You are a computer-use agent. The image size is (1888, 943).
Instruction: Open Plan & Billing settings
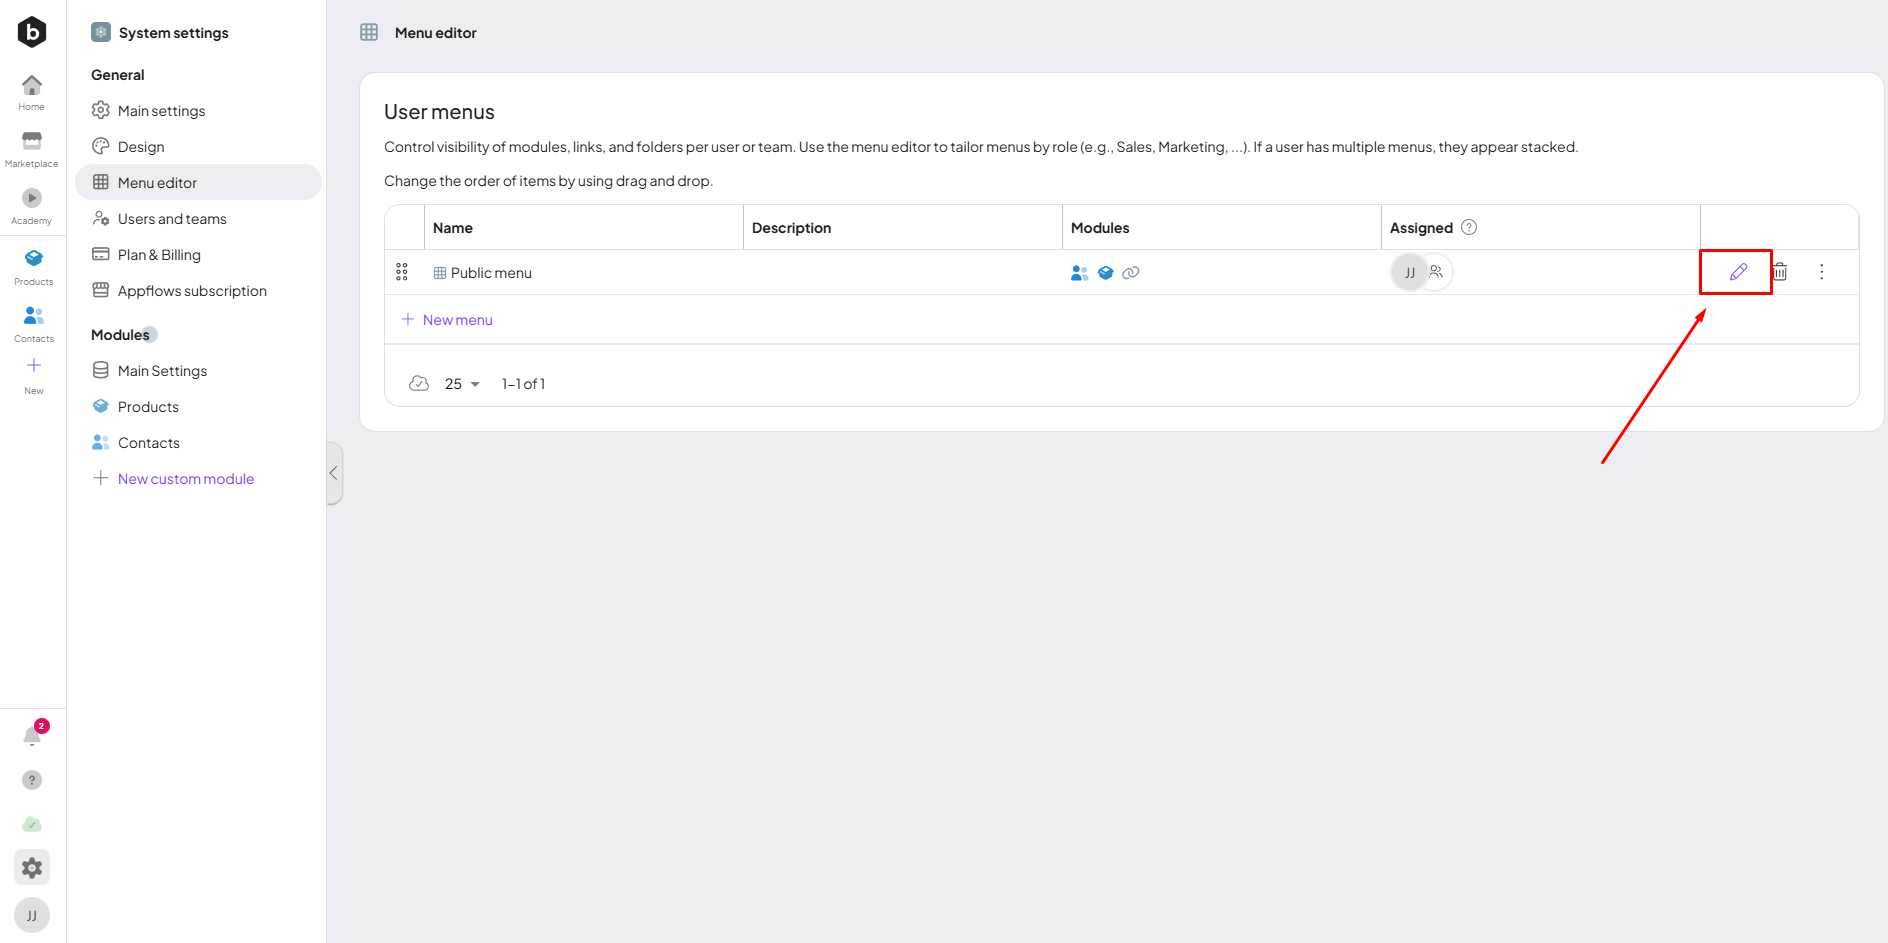(x=159, y=255)
